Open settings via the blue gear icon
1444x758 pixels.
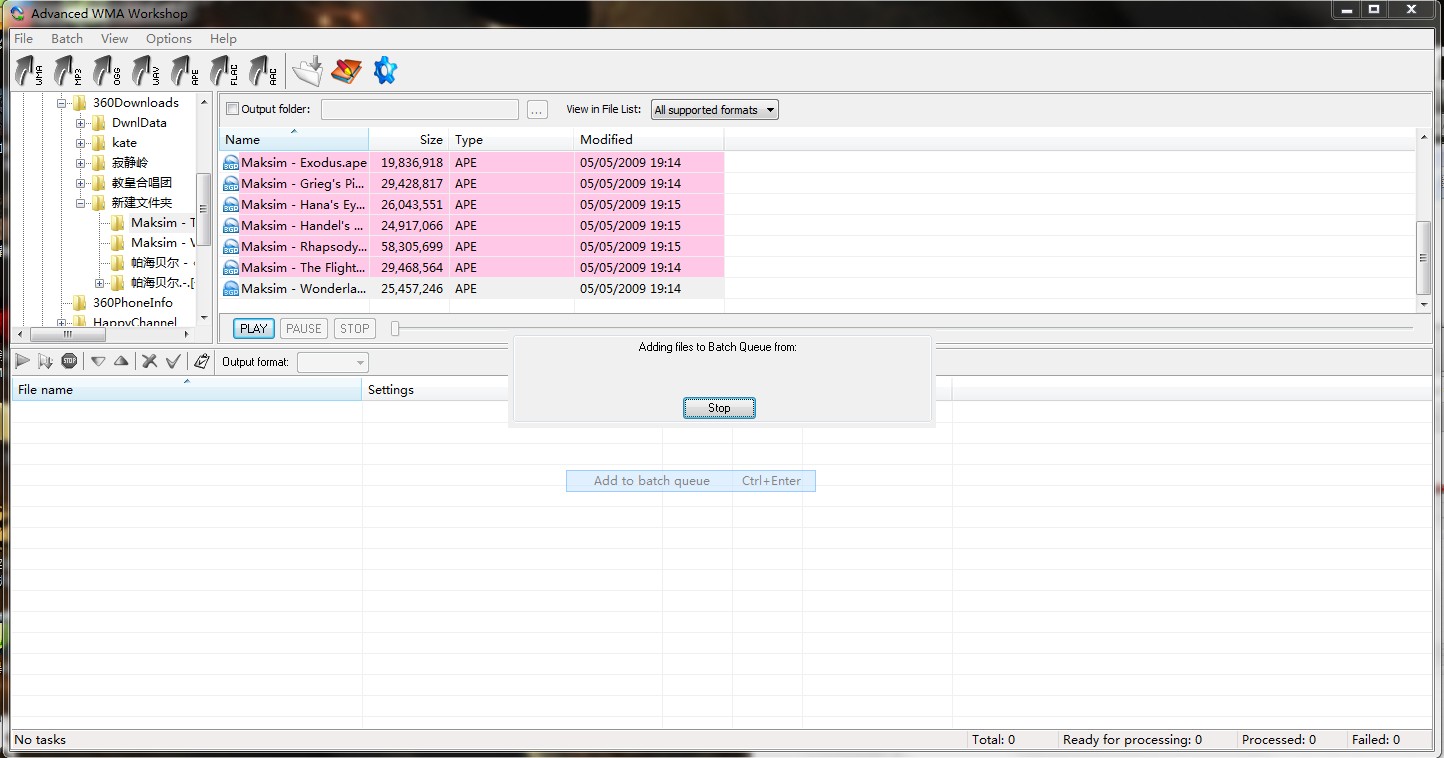coord(385,71)
